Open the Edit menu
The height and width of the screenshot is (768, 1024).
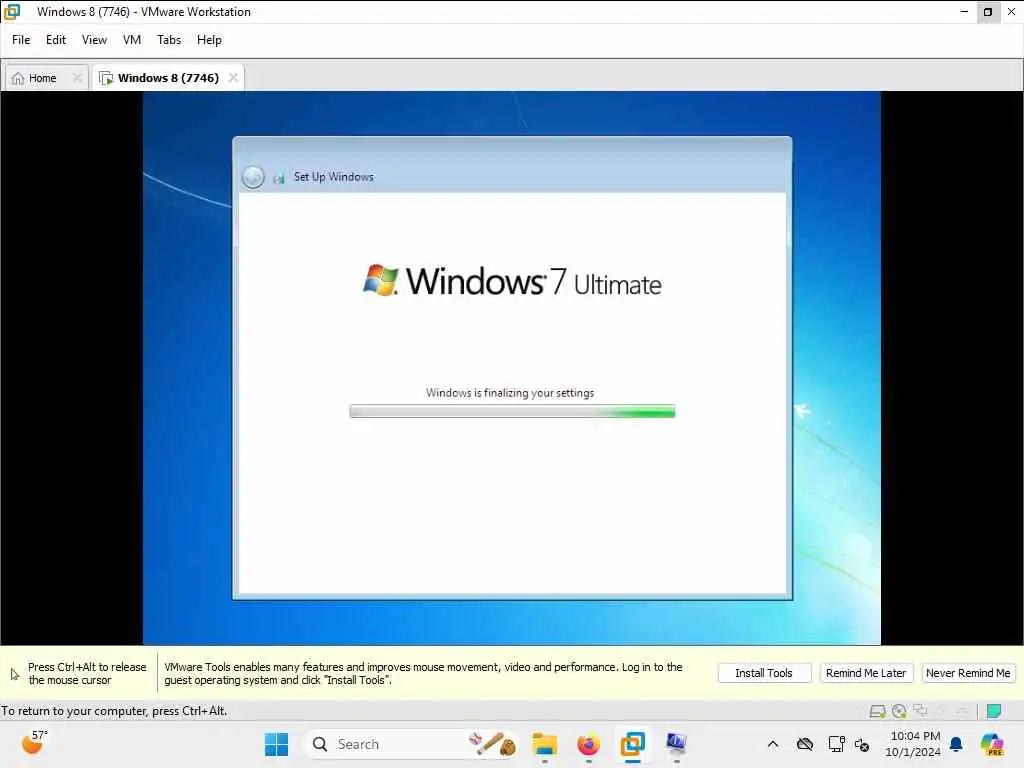(56, 40)
